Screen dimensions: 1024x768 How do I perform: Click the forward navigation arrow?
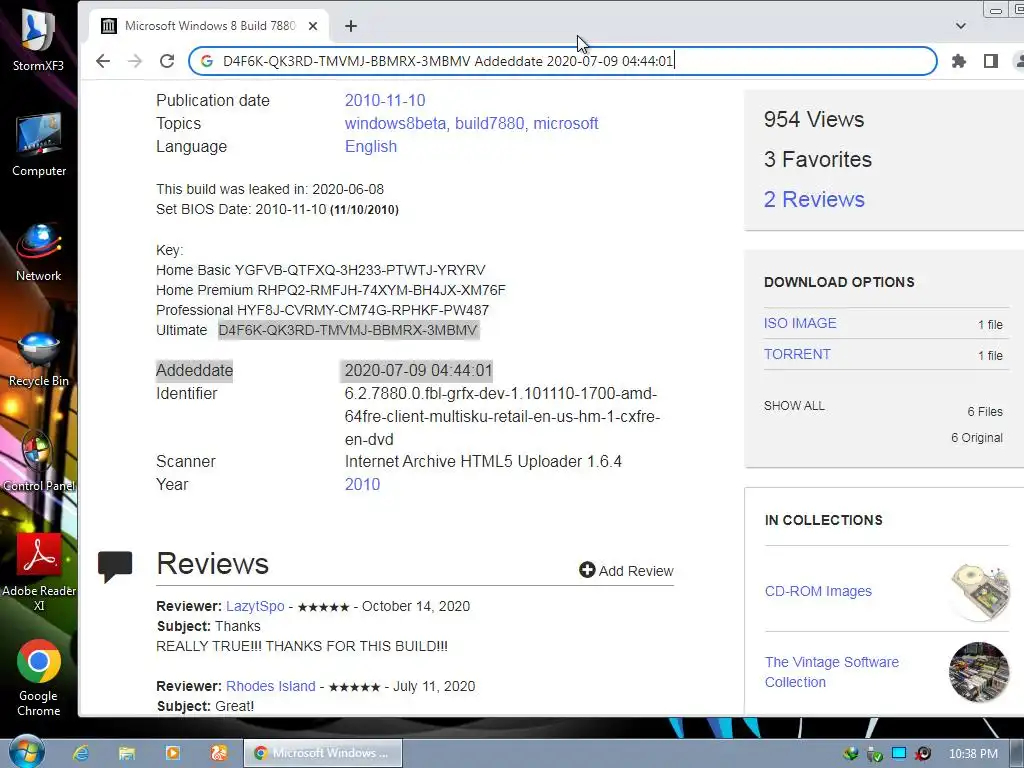click(x=135, y=61)
